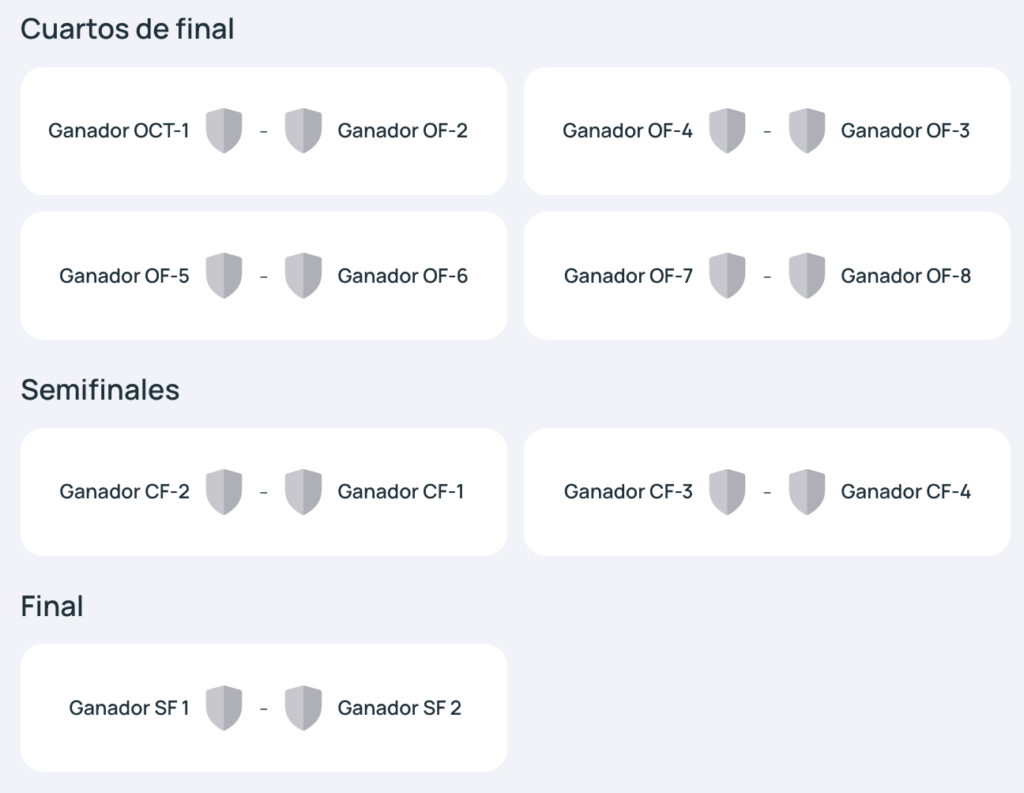This screenshot has height=793, width=1024.
Task: Click the shield icon beside Ganador SF 1
Action: coord(224,708)
